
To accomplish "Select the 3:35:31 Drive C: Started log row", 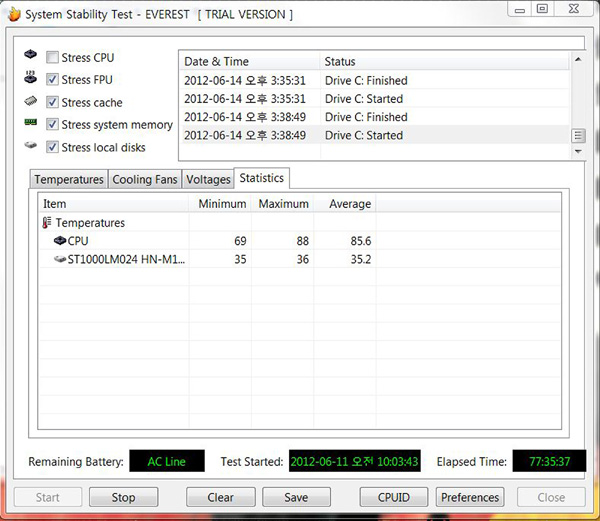I will coord(375,99).
